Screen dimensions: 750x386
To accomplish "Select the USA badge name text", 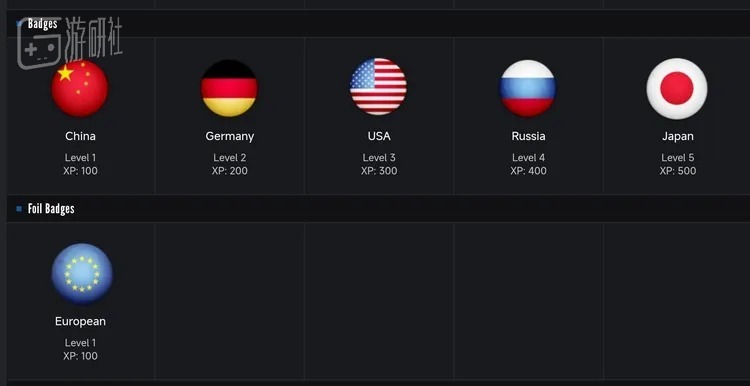I will pyautogui.click(x=379, y=136).
